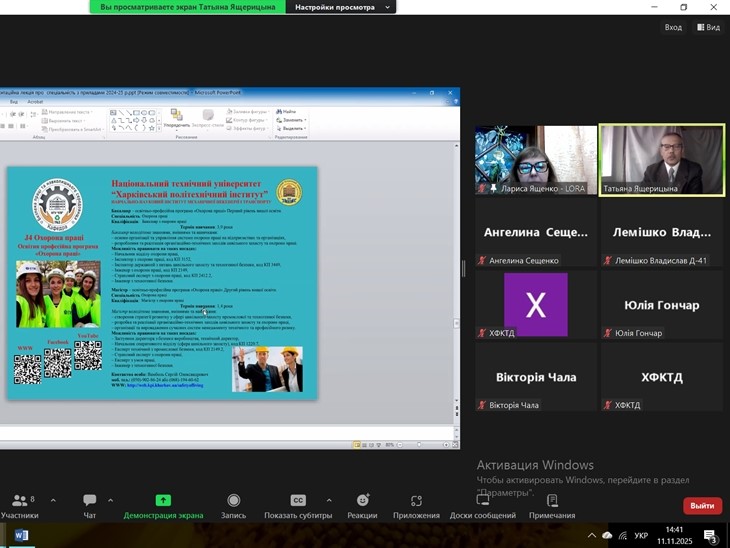Open the Приложения apps panel
Screen dimensions: 730x548
click(x=416, y=503)
